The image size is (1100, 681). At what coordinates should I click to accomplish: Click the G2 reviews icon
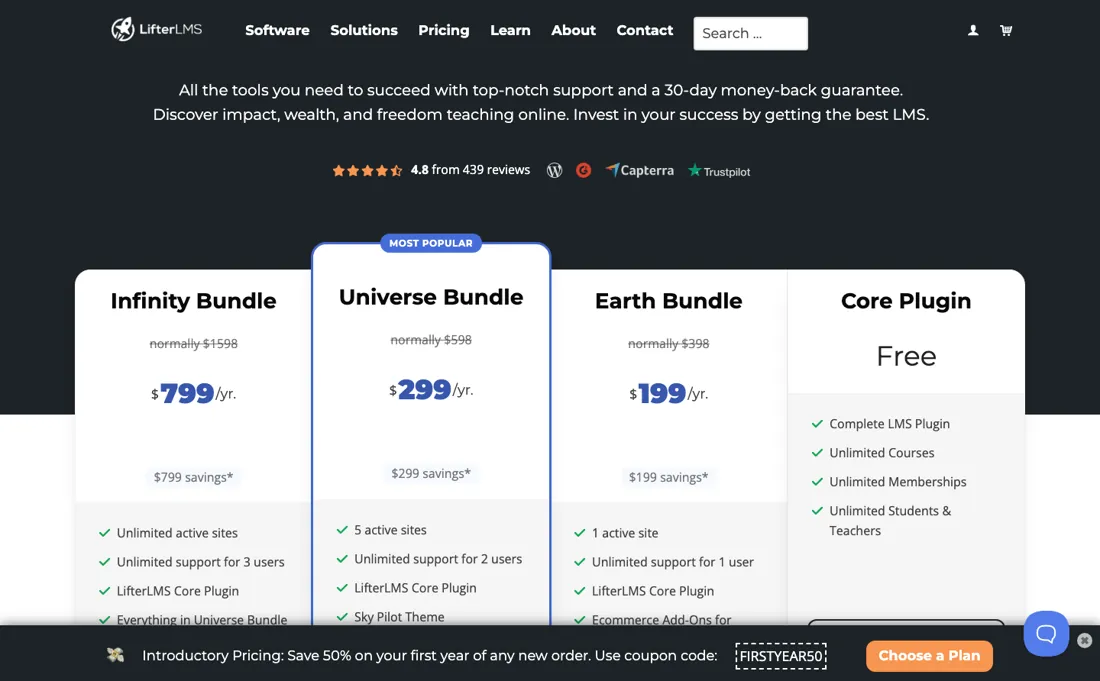coord(583,170)
